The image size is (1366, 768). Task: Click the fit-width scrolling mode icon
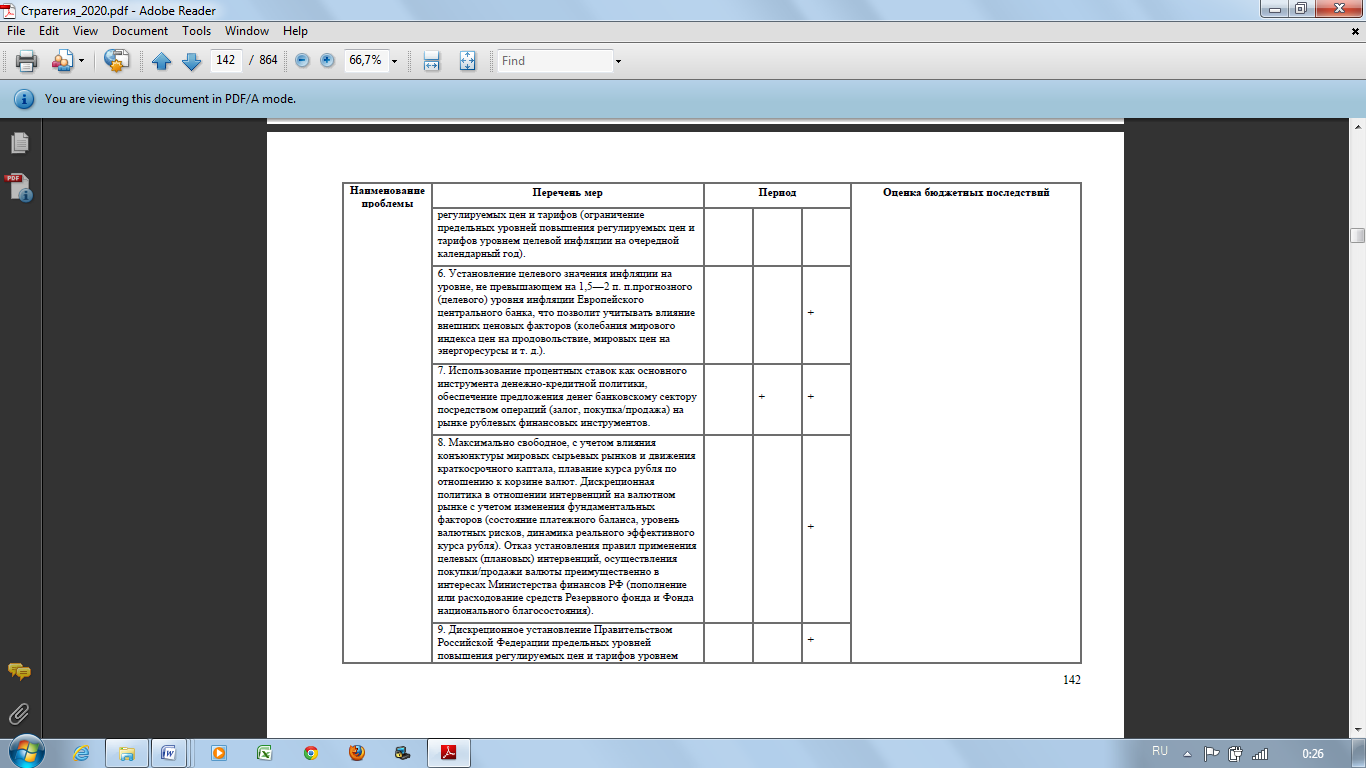[x=432, y=61]
